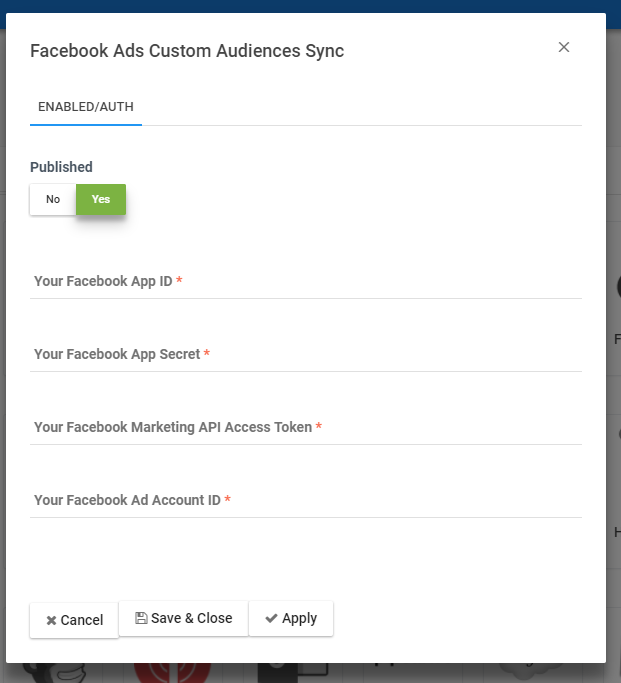
Task: Click the checkmark icon on Apply
Action: 271,618
